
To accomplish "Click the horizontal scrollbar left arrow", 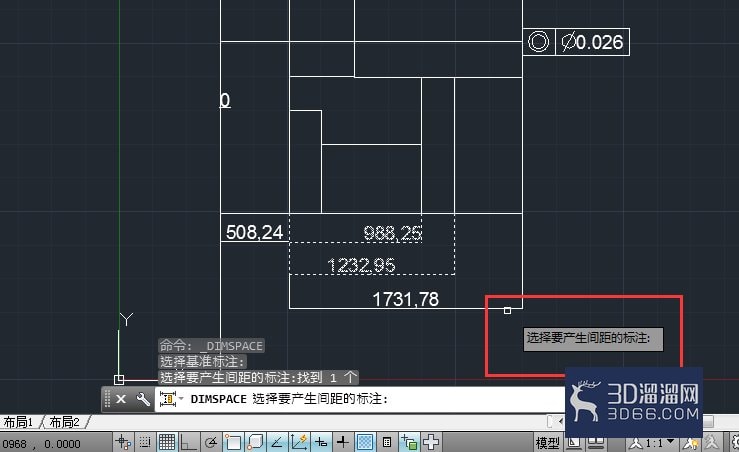I will (x=560, y=421).
